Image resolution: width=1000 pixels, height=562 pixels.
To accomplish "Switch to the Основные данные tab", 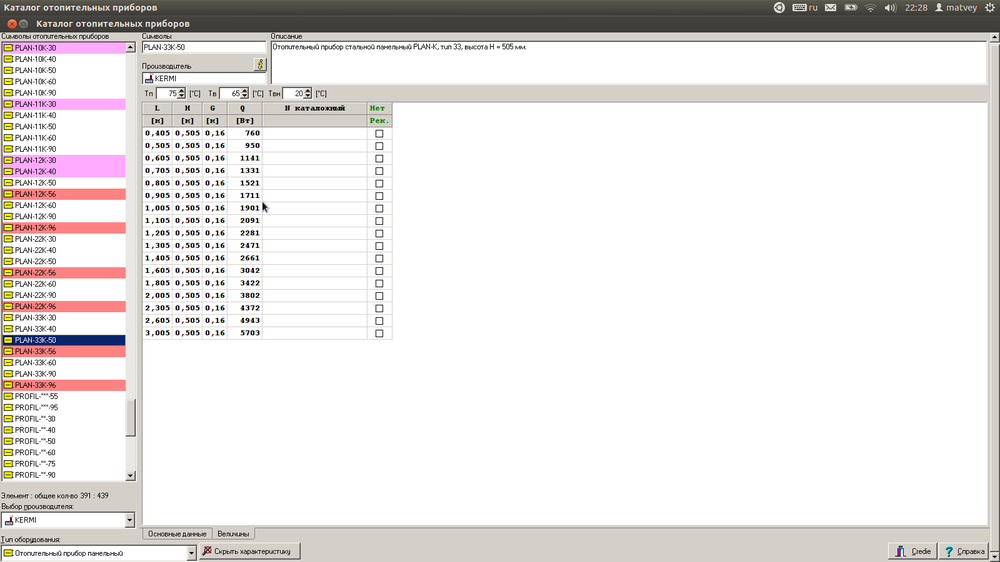I will (x=177, y=534).
